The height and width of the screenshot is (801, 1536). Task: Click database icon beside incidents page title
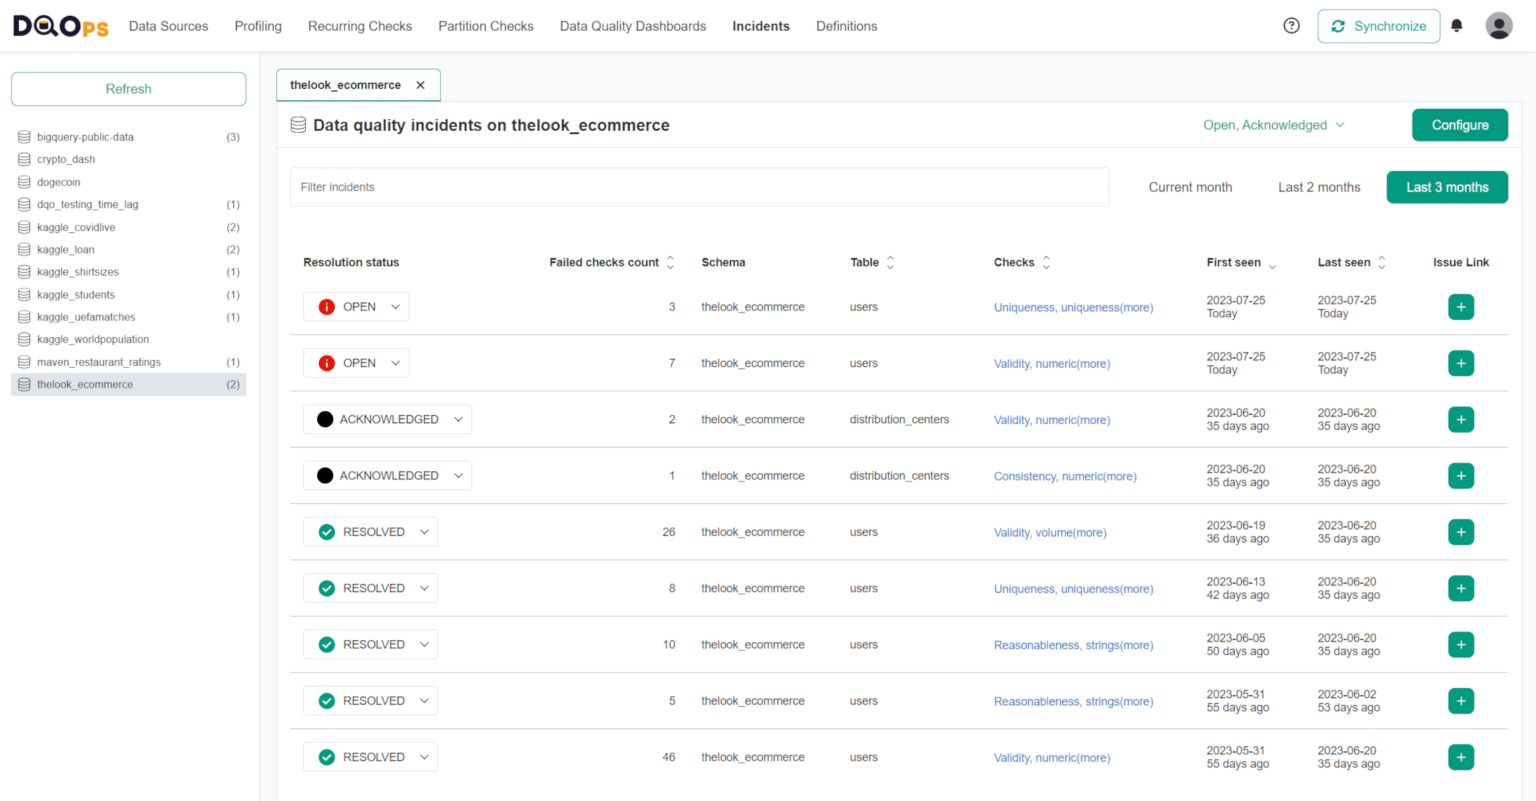(x=298, y=125)
